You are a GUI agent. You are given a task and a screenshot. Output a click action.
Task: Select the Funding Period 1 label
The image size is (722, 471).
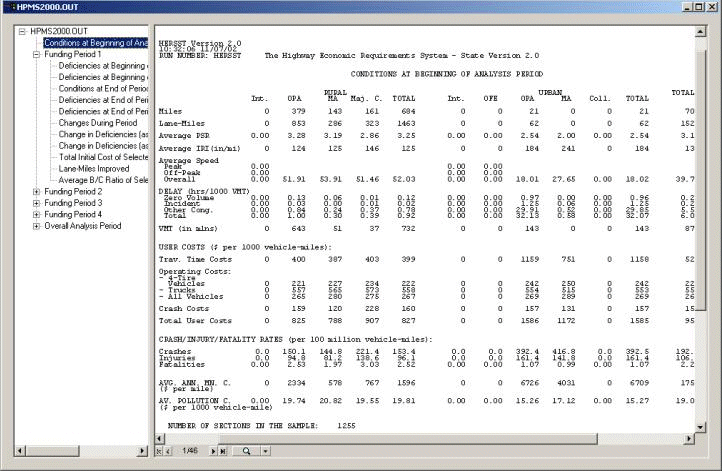coord(73,54)
